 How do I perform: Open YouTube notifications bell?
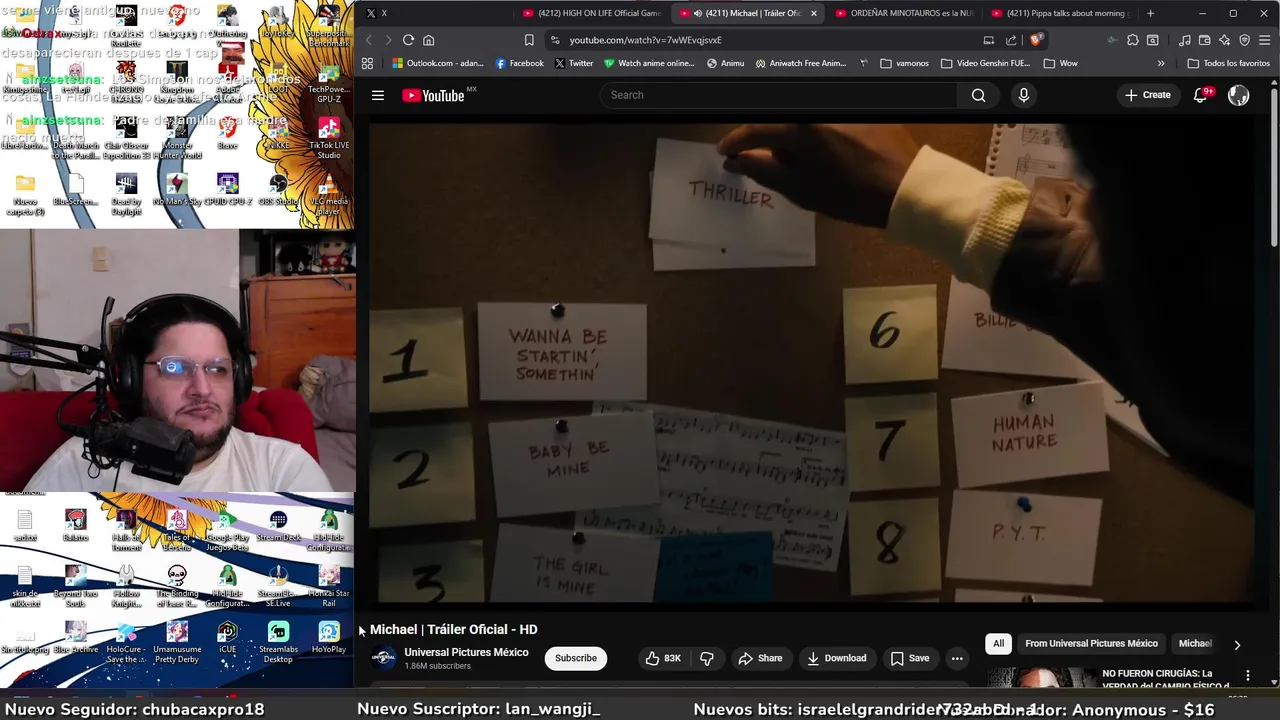coord(1201,95)
